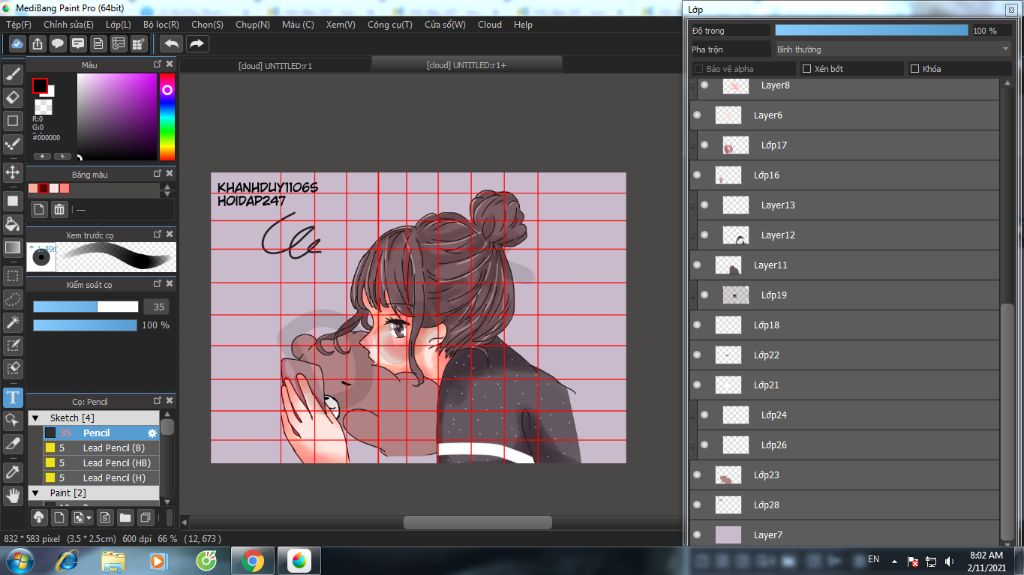
Task: Switch to [cloud] UNTITLED:r1 tab
Action: [275, 65]
